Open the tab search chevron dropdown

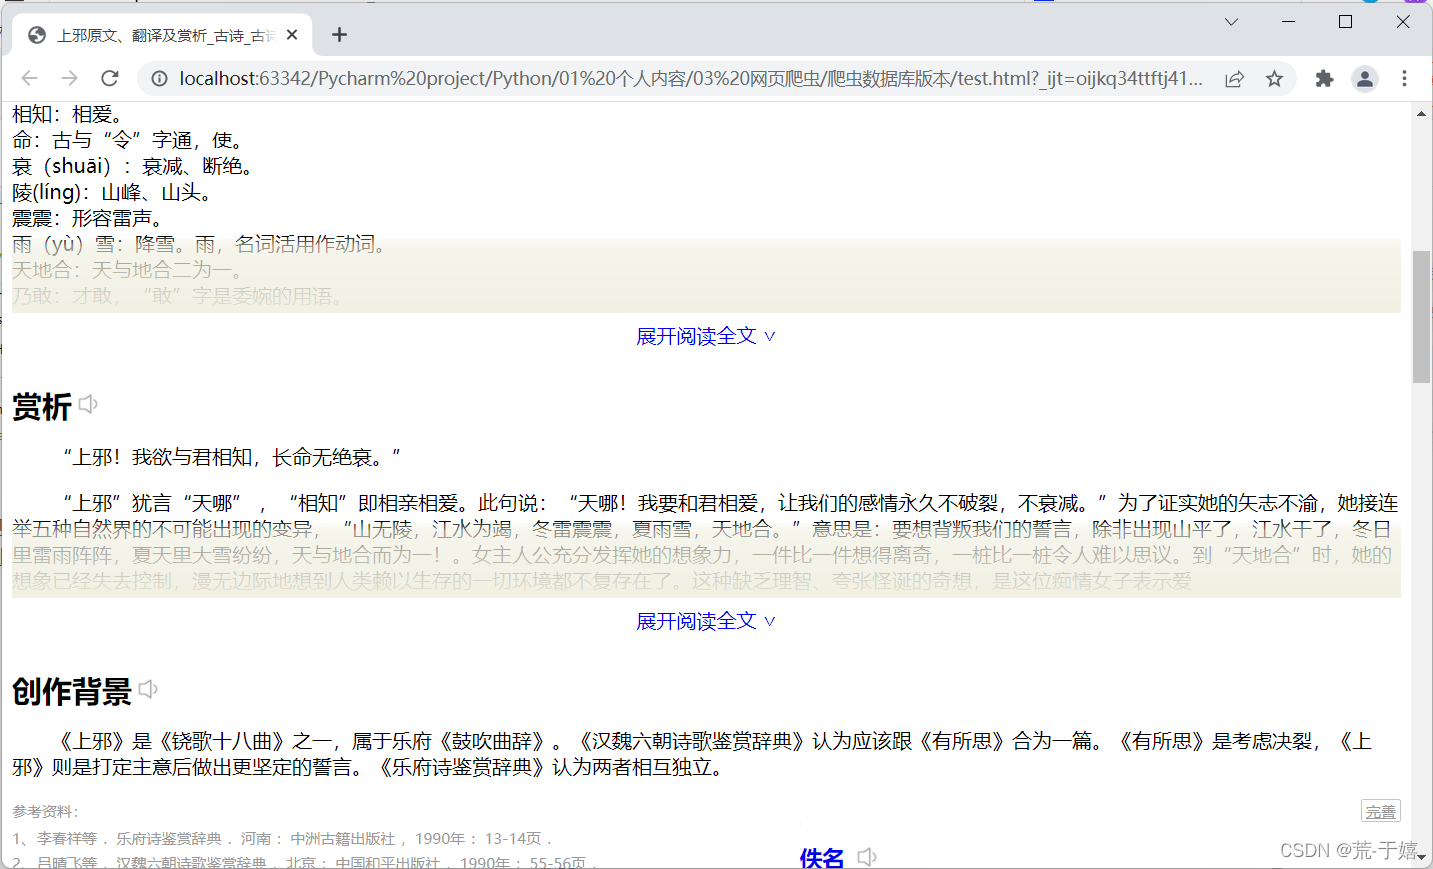pyautogui.click(x=1230, y=21)
